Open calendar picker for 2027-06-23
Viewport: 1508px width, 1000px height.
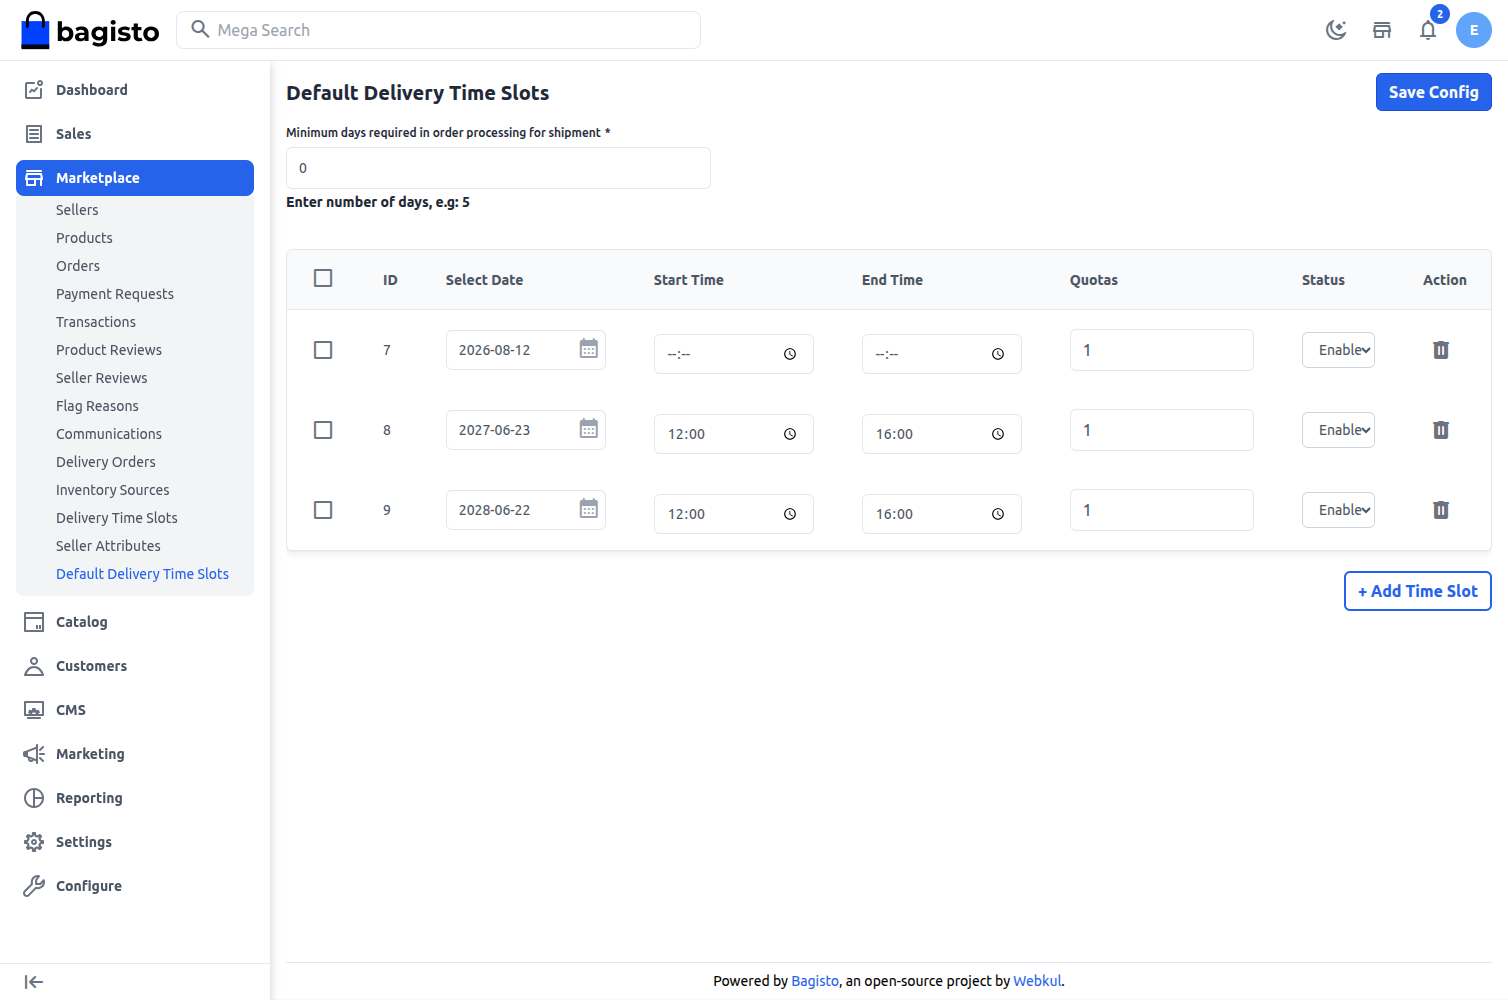tap(589, 429)
